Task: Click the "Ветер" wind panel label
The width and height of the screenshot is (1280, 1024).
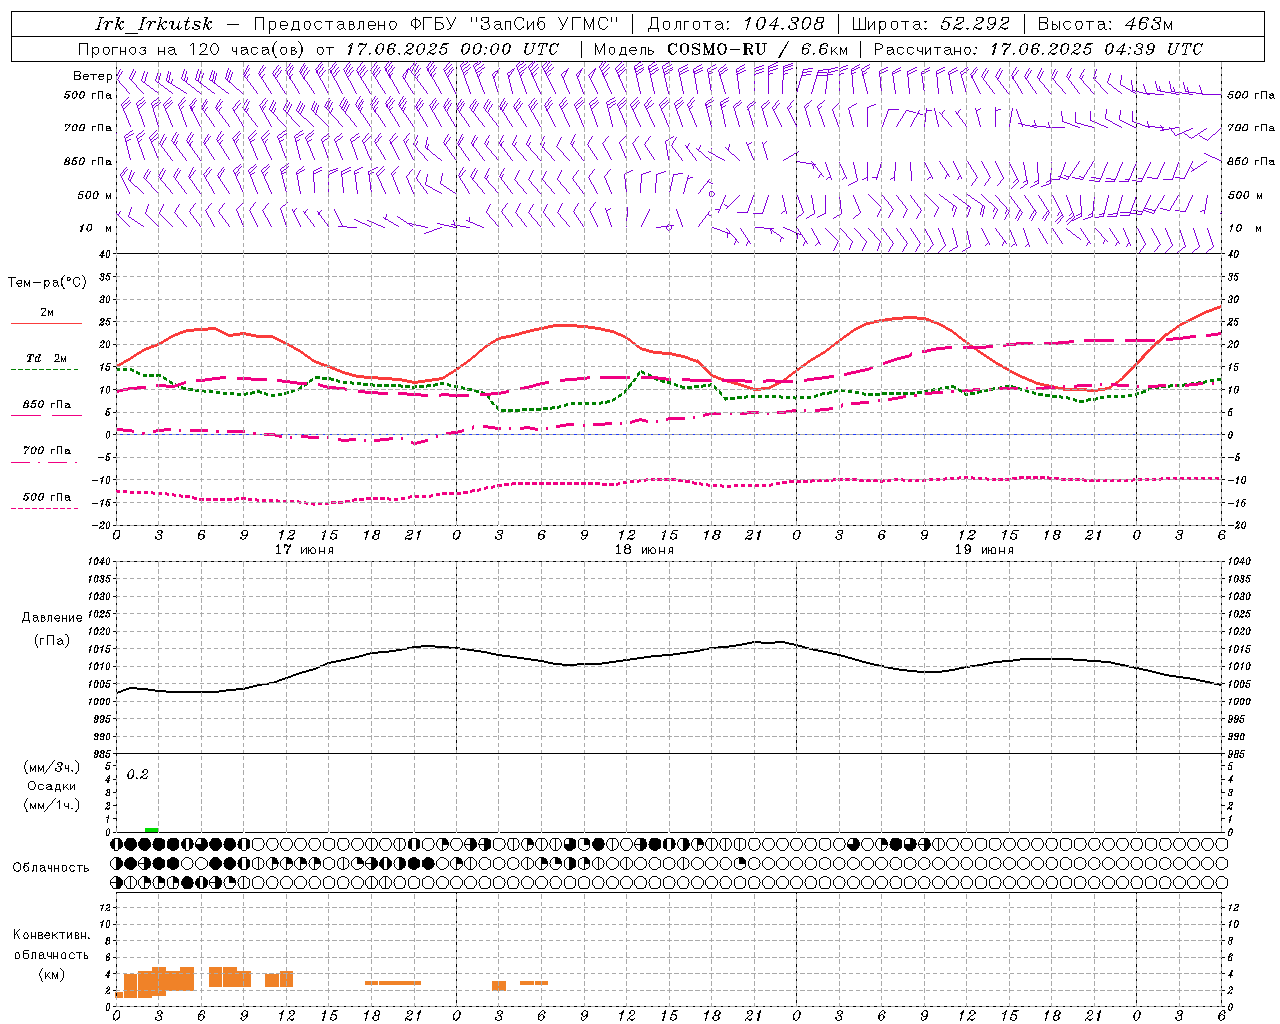Action: 93,76
